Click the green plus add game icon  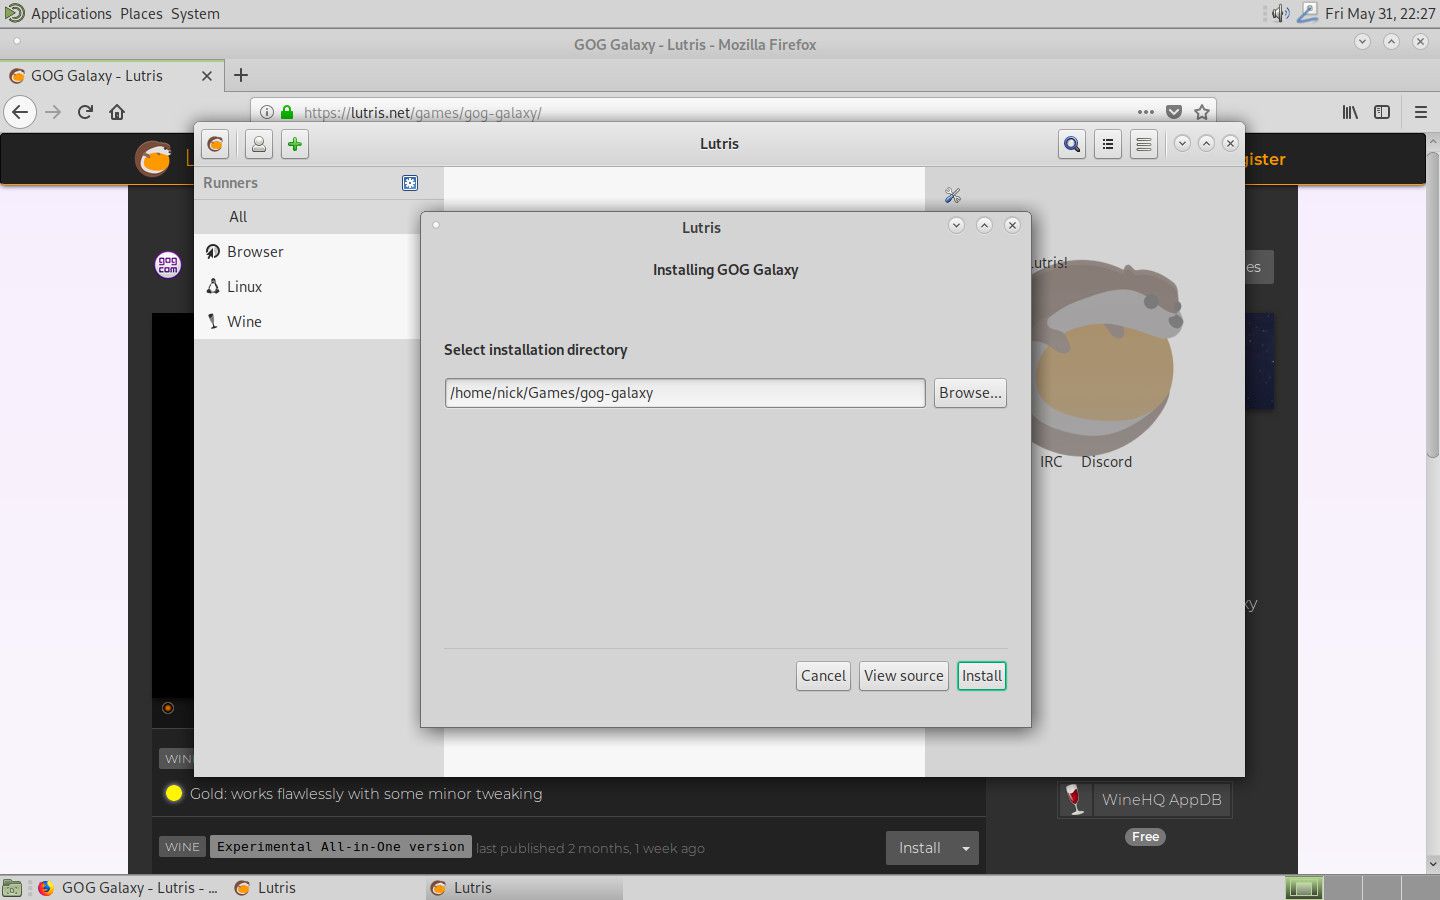click(294, 144)
